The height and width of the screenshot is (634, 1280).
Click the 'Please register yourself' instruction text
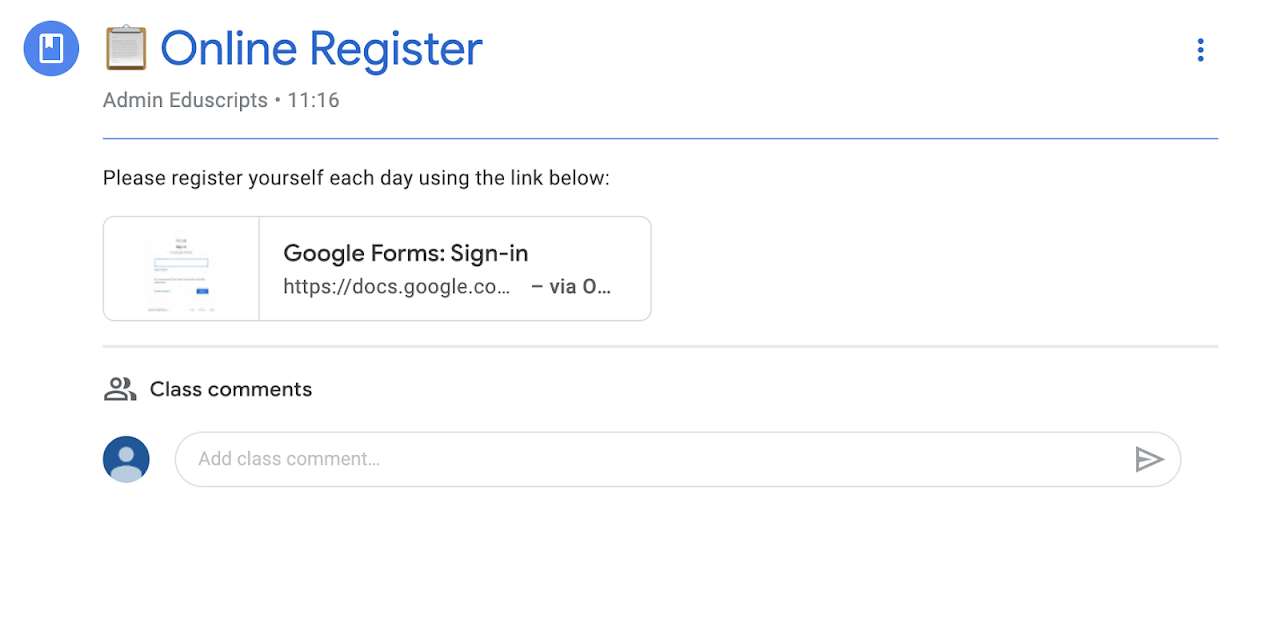(x=356, y=178)
